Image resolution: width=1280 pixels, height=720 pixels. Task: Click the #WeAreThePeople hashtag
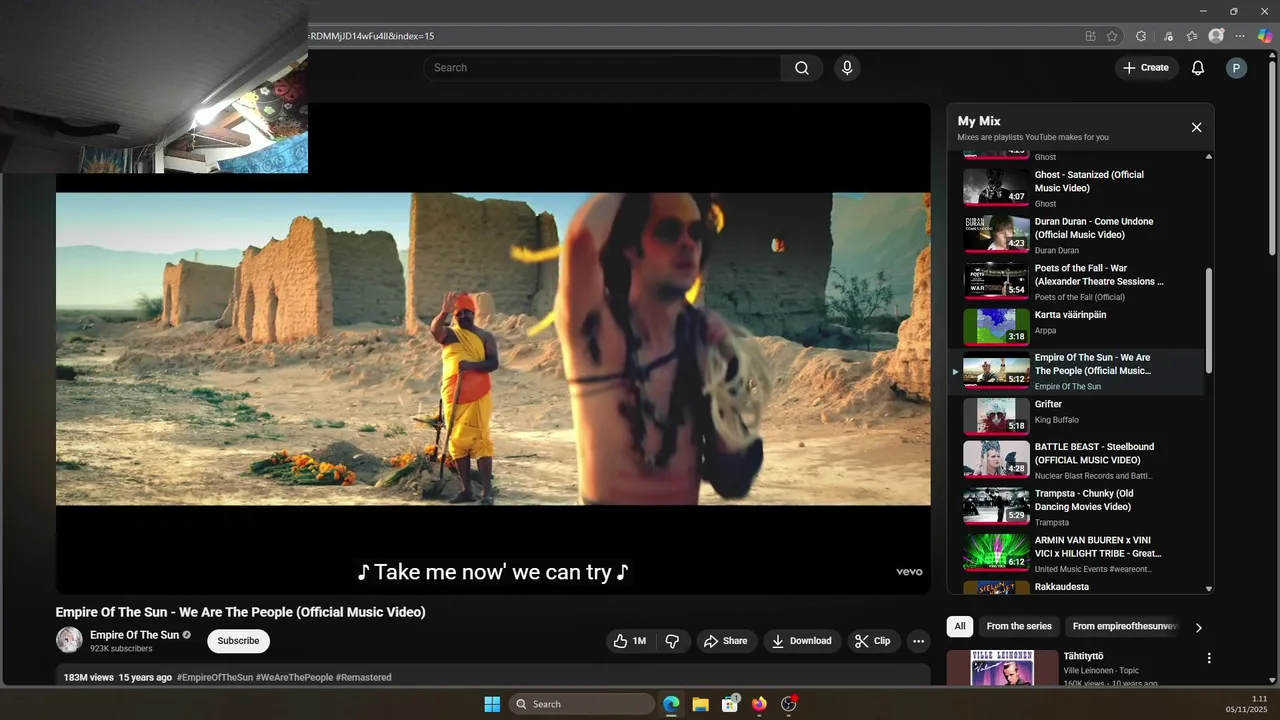(294, 677)
